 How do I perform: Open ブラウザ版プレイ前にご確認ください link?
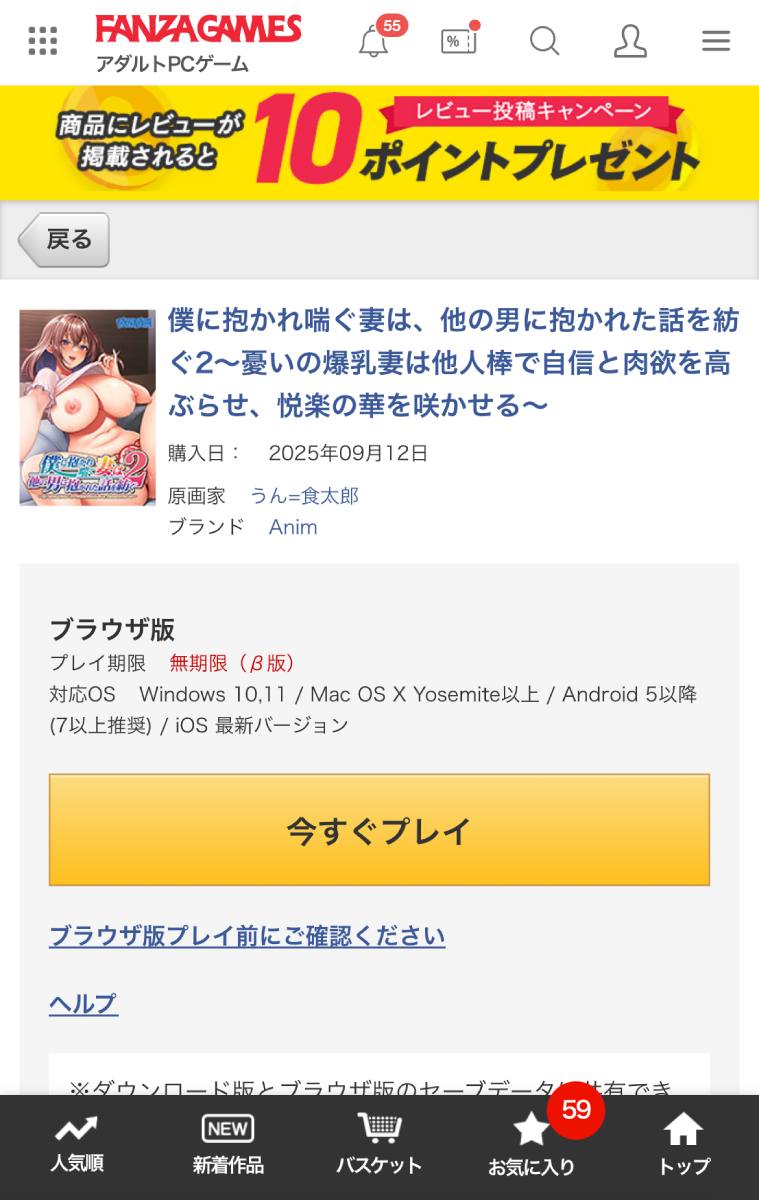247,936
